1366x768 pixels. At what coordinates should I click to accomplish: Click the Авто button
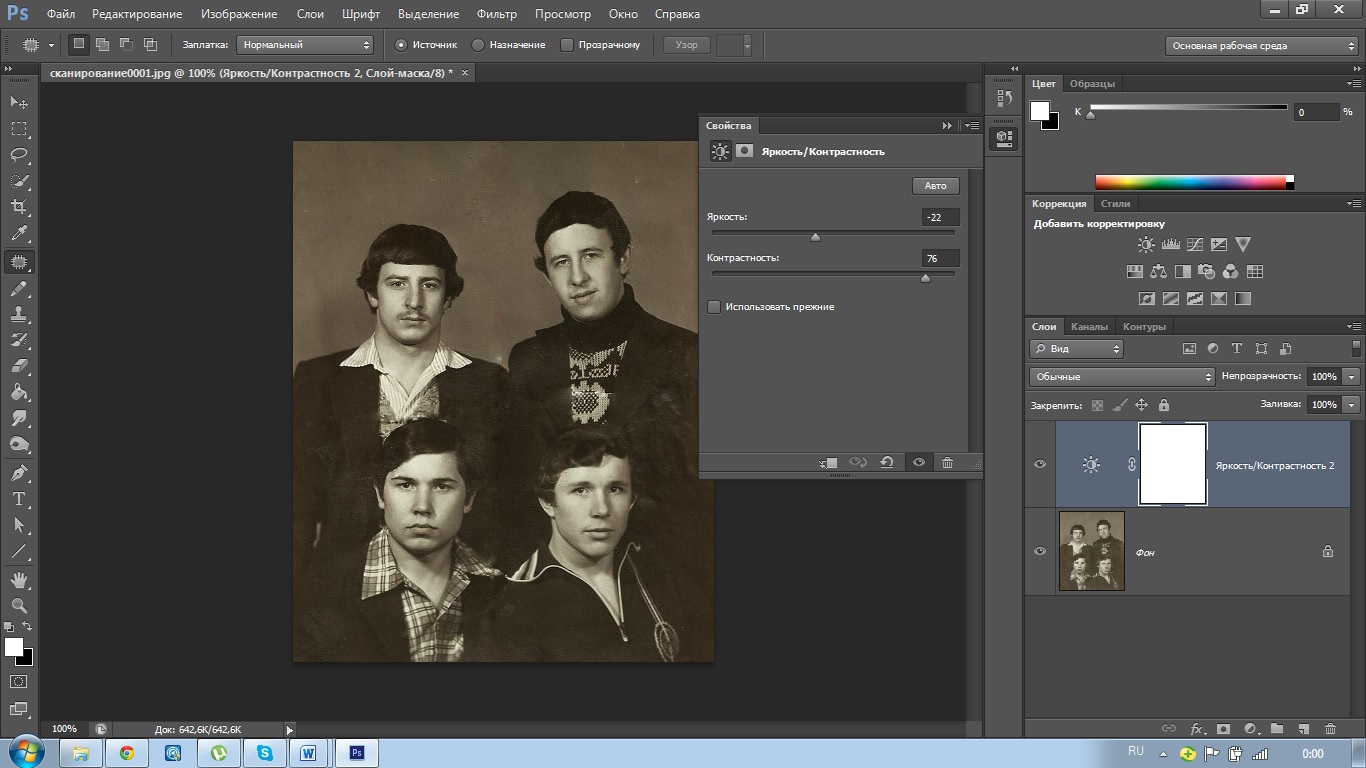935,186
